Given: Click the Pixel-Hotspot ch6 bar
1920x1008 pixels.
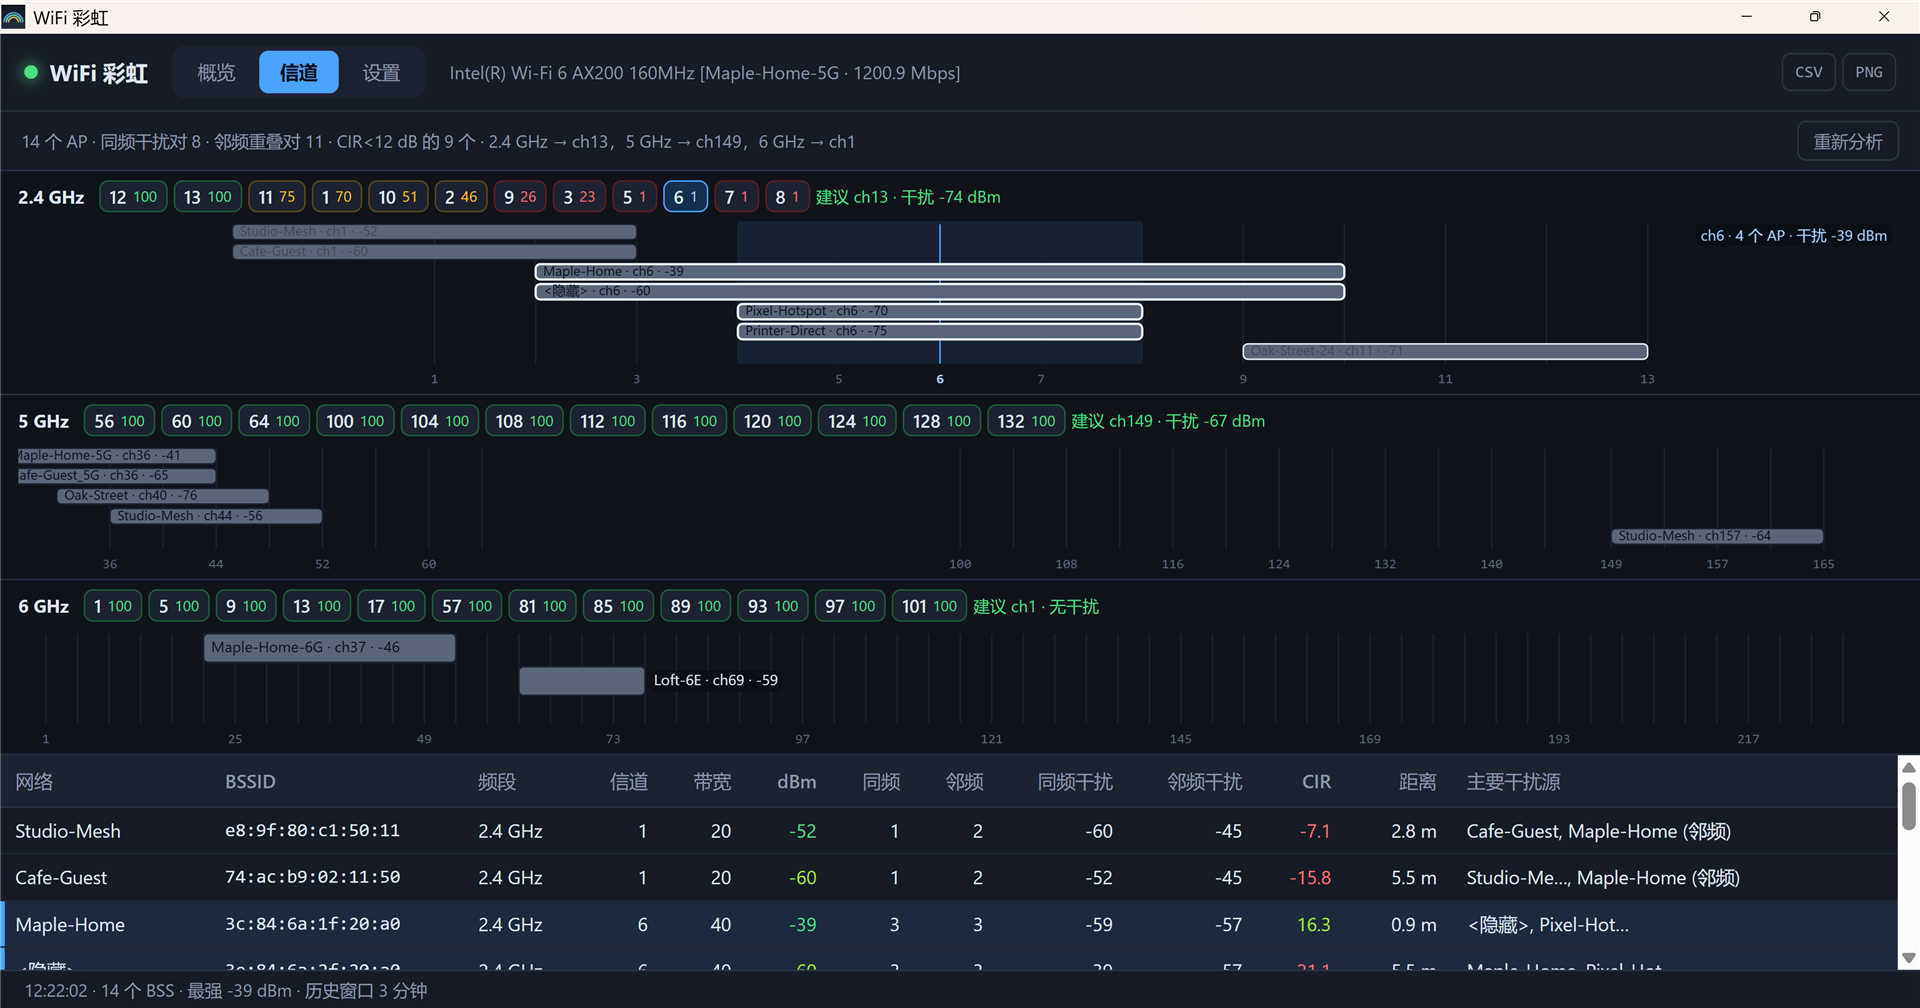Looking at the screenshot, I should click(x=940, y=311).
